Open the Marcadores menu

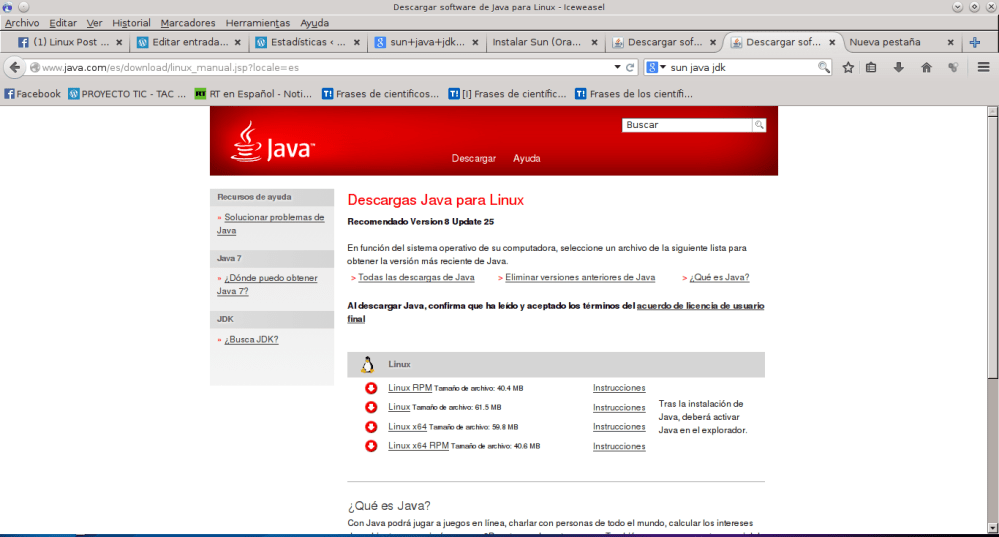(188, 23)
